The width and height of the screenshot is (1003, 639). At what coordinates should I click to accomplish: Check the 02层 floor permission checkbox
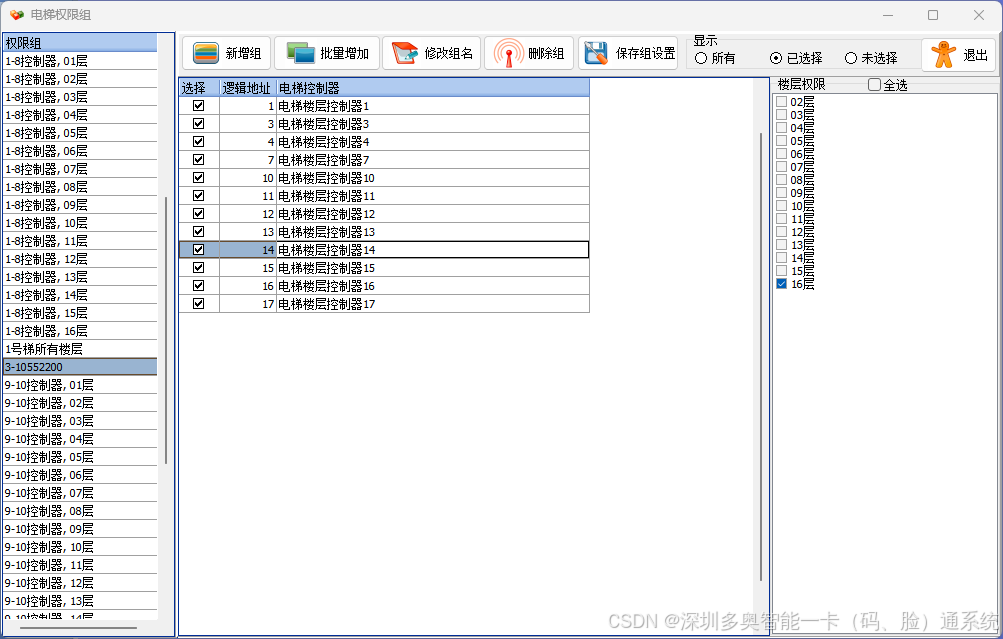[782, 102]
